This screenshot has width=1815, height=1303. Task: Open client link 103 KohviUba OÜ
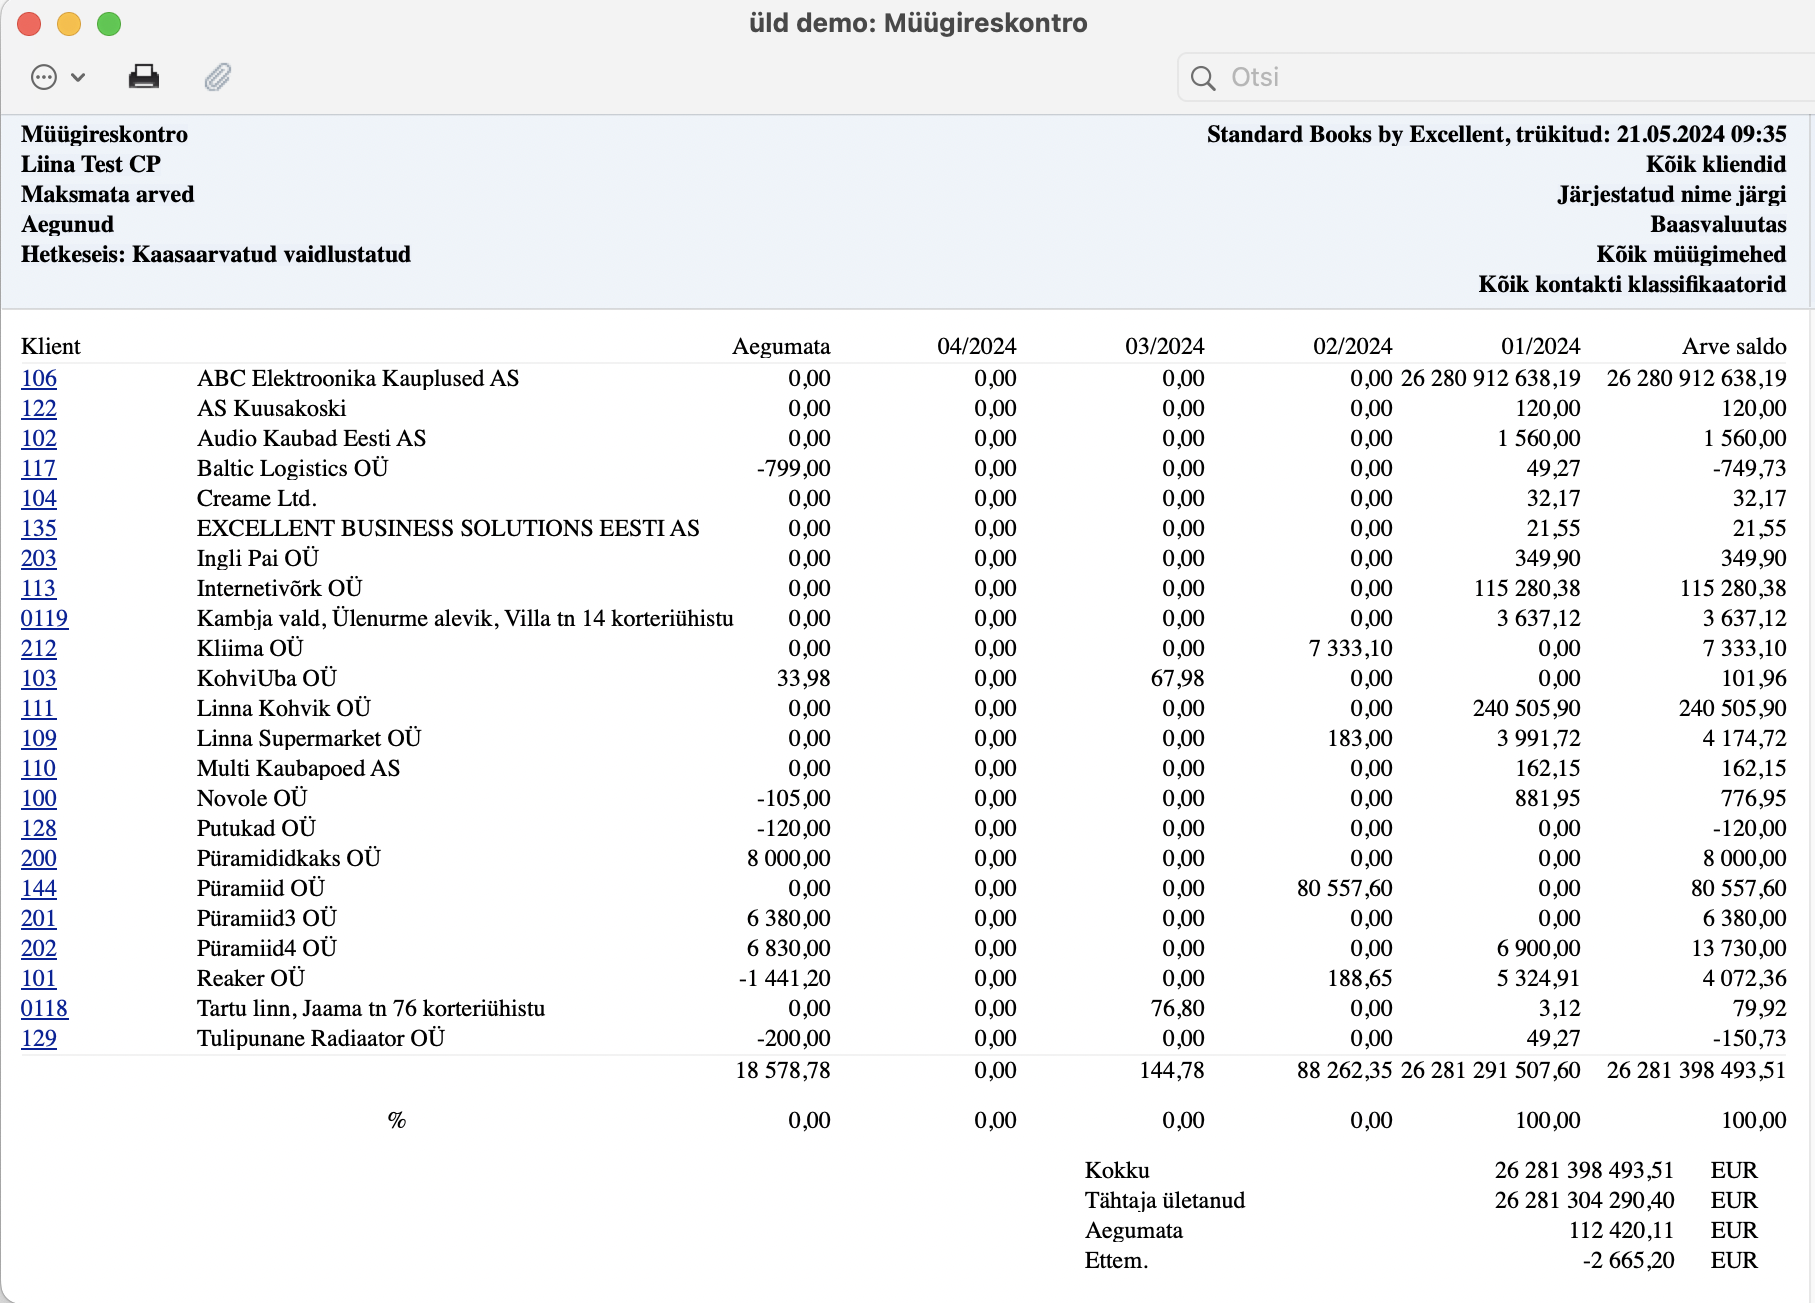[x=39, y=678]
